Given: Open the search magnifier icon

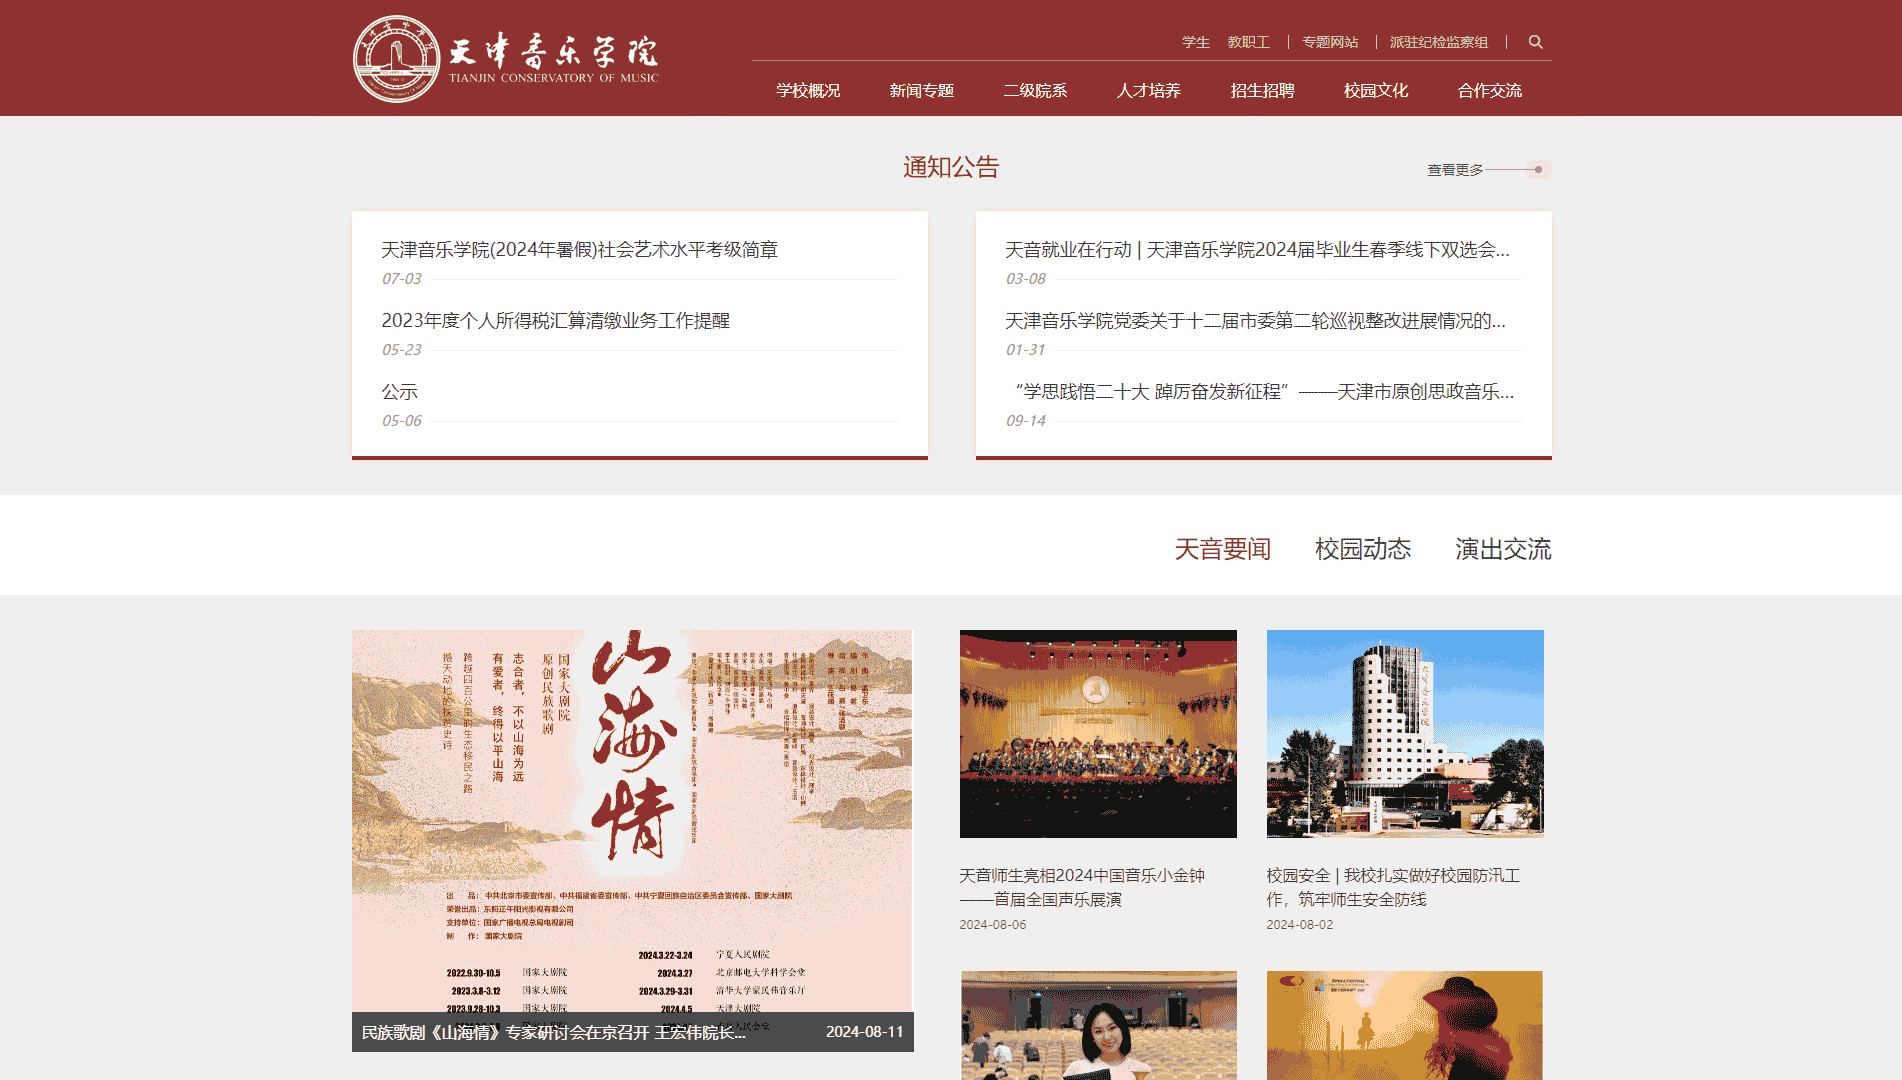Looking at the screenshot, I should (1536, 42).
